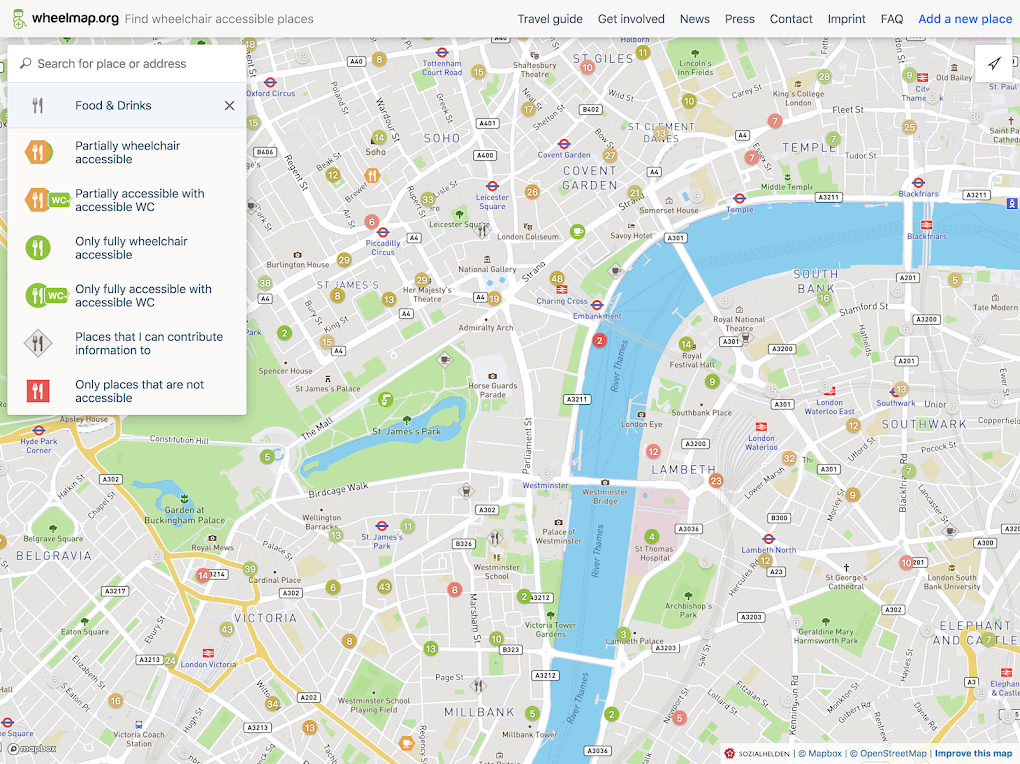The width and height of the screenshot is (1020, 764).
Task: Go to the News page
Action: coord(694,19)
